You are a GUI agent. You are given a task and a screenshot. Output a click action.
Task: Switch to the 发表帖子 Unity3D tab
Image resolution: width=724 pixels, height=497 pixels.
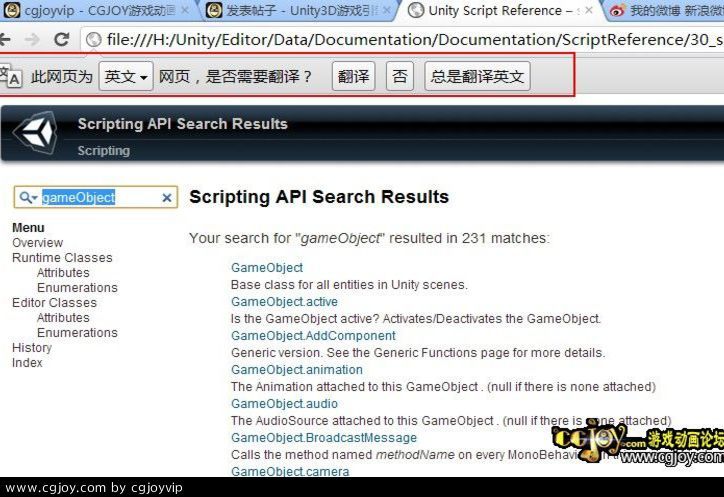298,10
